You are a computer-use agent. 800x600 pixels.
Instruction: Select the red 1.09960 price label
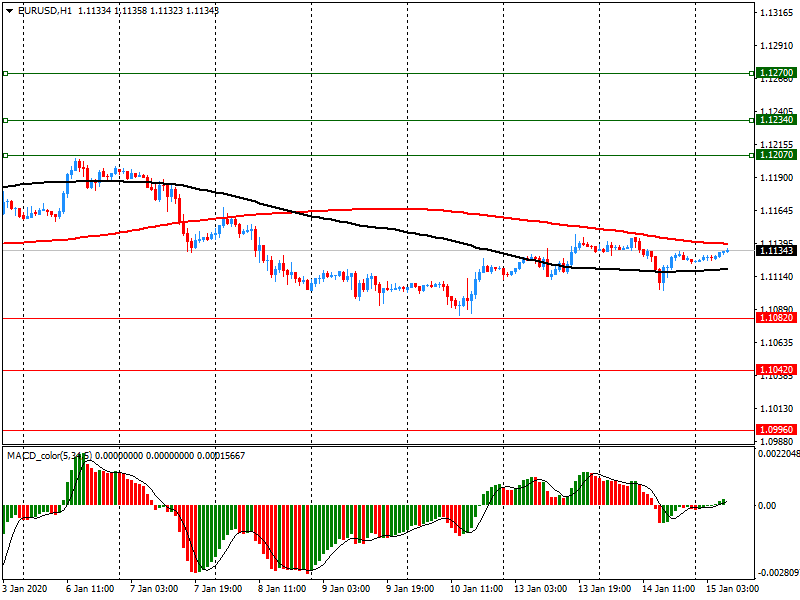(776, 430)
